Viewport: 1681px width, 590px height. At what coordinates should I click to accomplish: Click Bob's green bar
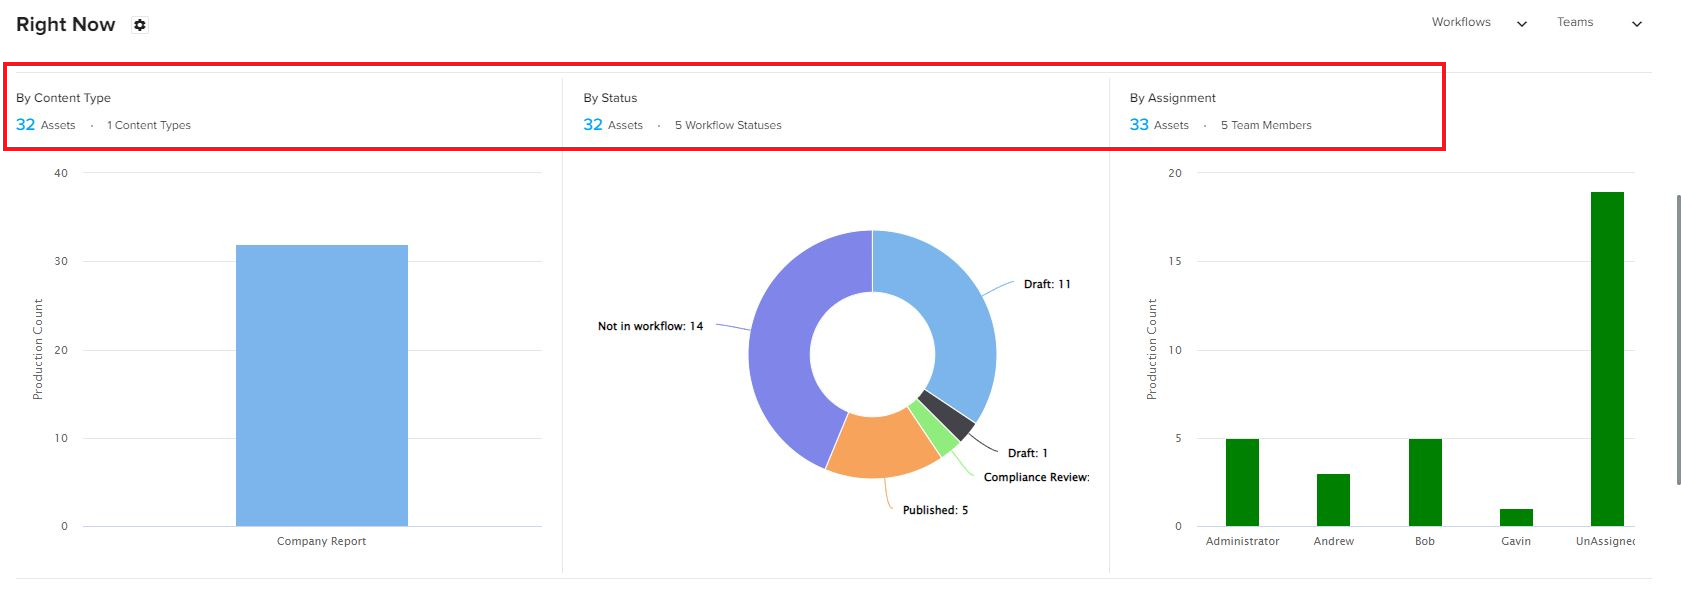pos(1425,482)
